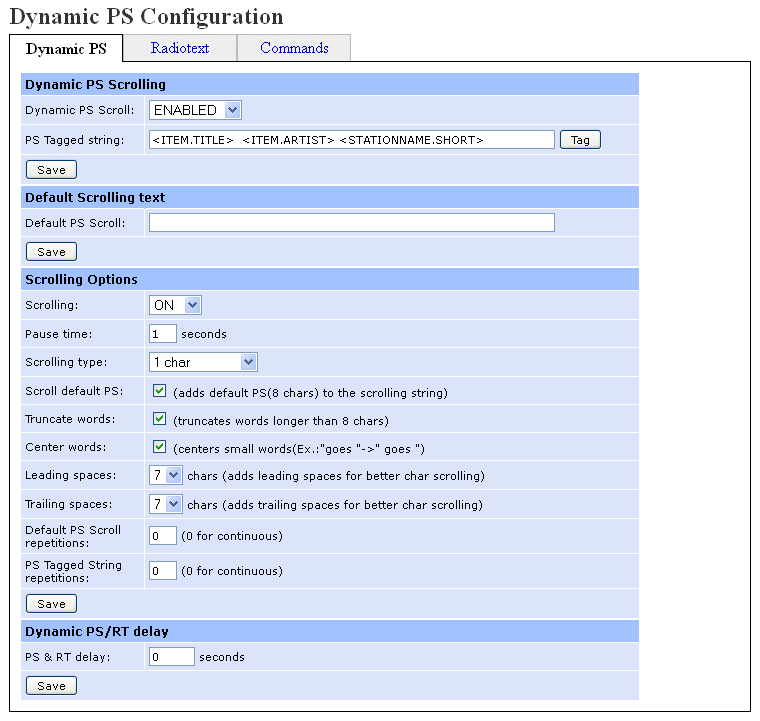
Task: Open the Dynamic PS Scroll ENABLED dropdown
Action: tap(195, 110)
